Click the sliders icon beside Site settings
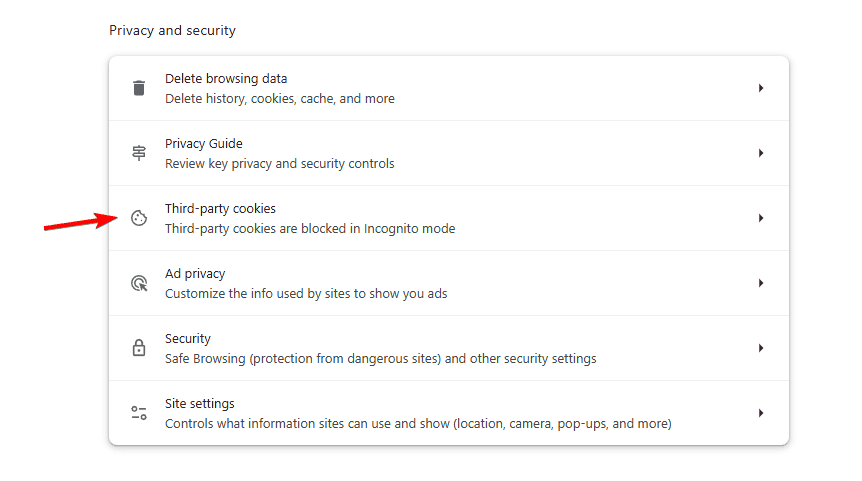Screen dimensions: 862x481 pyautogui.click(x=139, y=413)
